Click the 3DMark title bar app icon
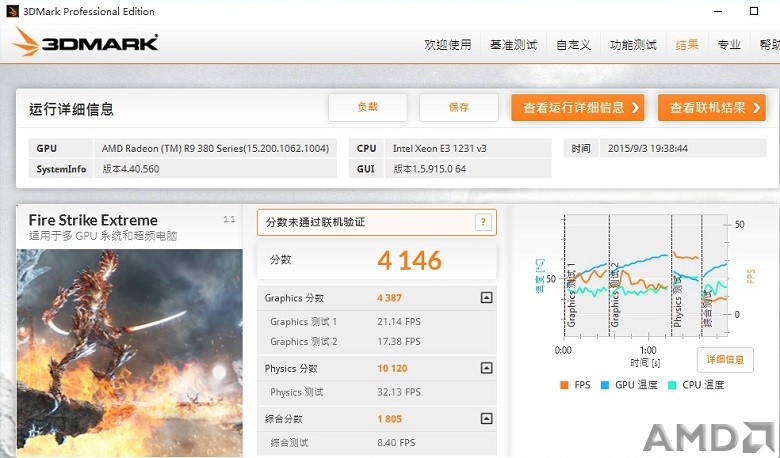 tap(12, 11)
